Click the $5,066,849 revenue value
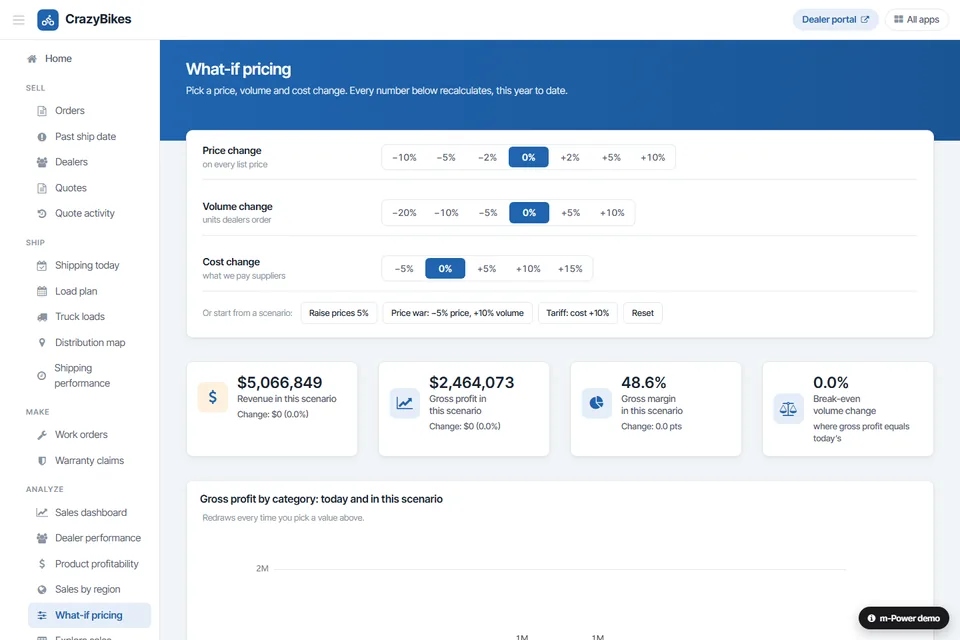The width and height of the screenshot is (960, 640). [279, 383]
